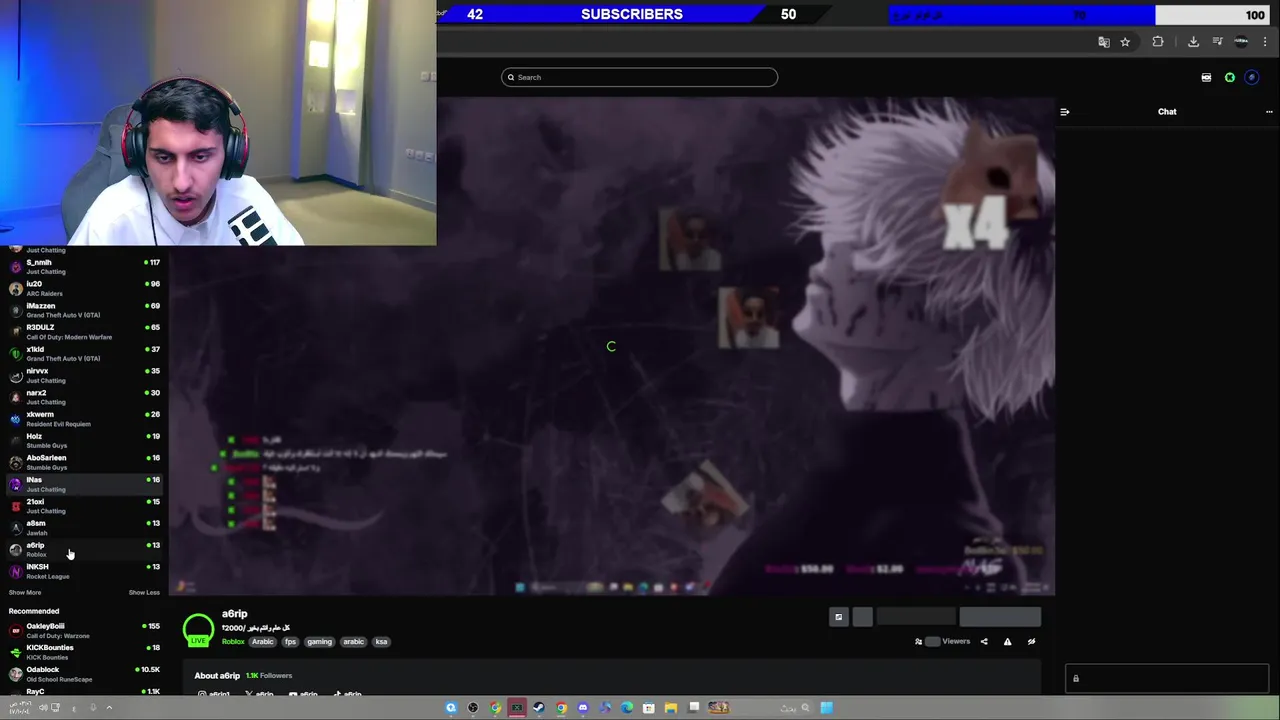The height and width of the screenshot is (720, 1280).
Task: Open the Roblox category link
Action: click(x=233, y=642)
